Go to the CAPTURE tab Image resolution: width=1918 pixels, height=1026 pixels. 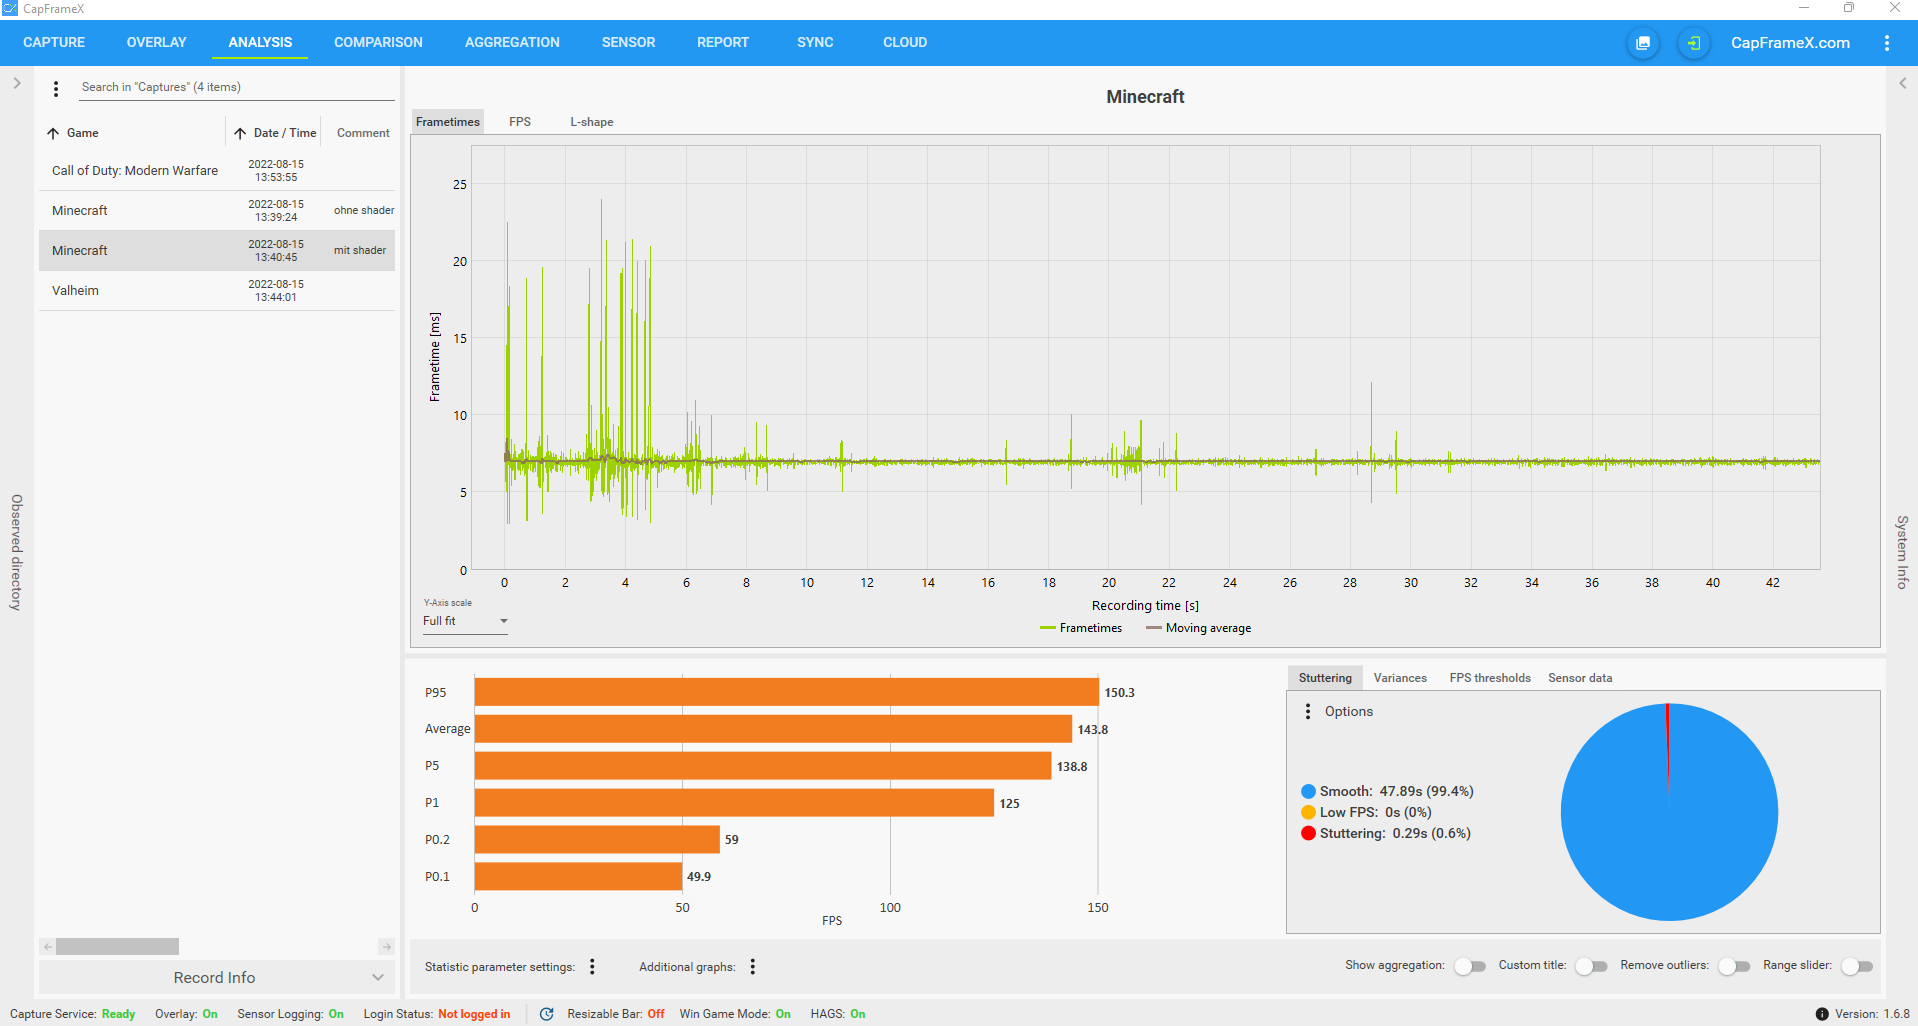[54, 43]
